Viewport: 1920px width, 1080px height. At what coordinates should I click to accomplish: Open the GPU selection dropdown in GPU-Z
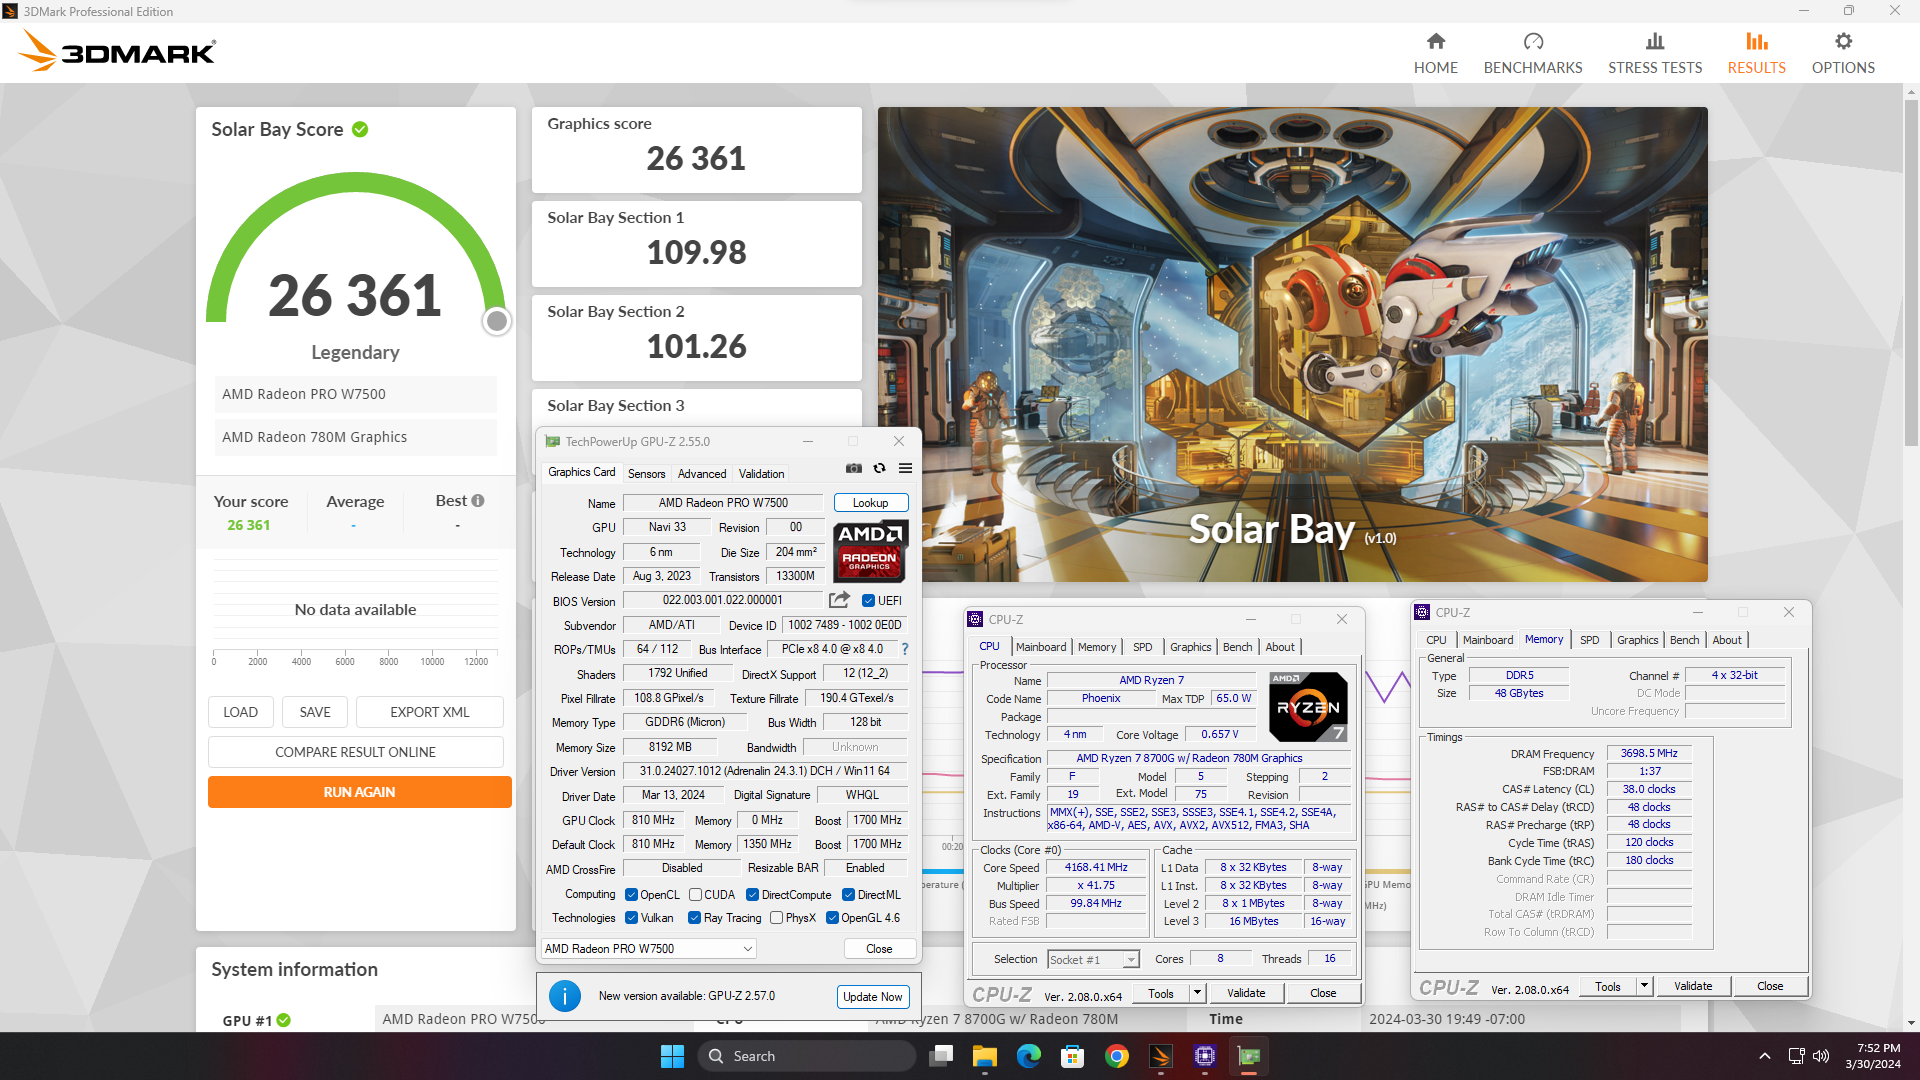tap(649, 949)
